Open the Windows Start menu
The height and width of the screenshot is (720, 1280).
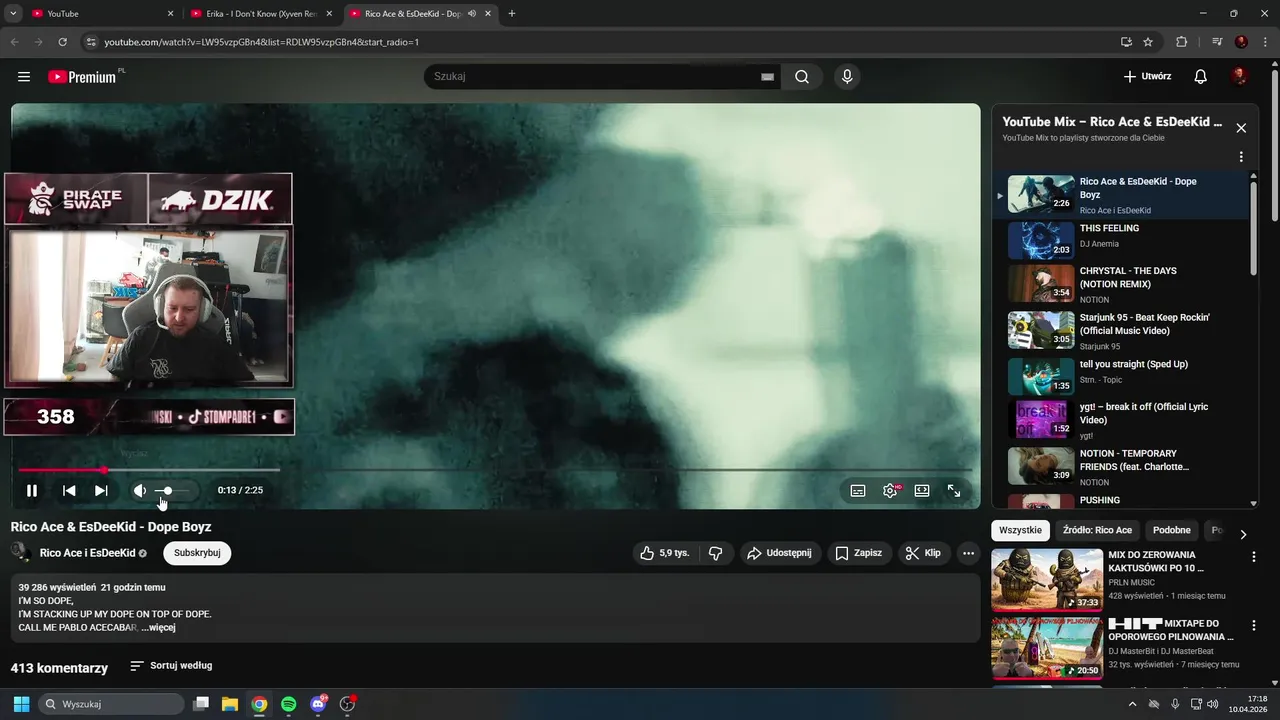pyautogui.click(x=21, y=704)
